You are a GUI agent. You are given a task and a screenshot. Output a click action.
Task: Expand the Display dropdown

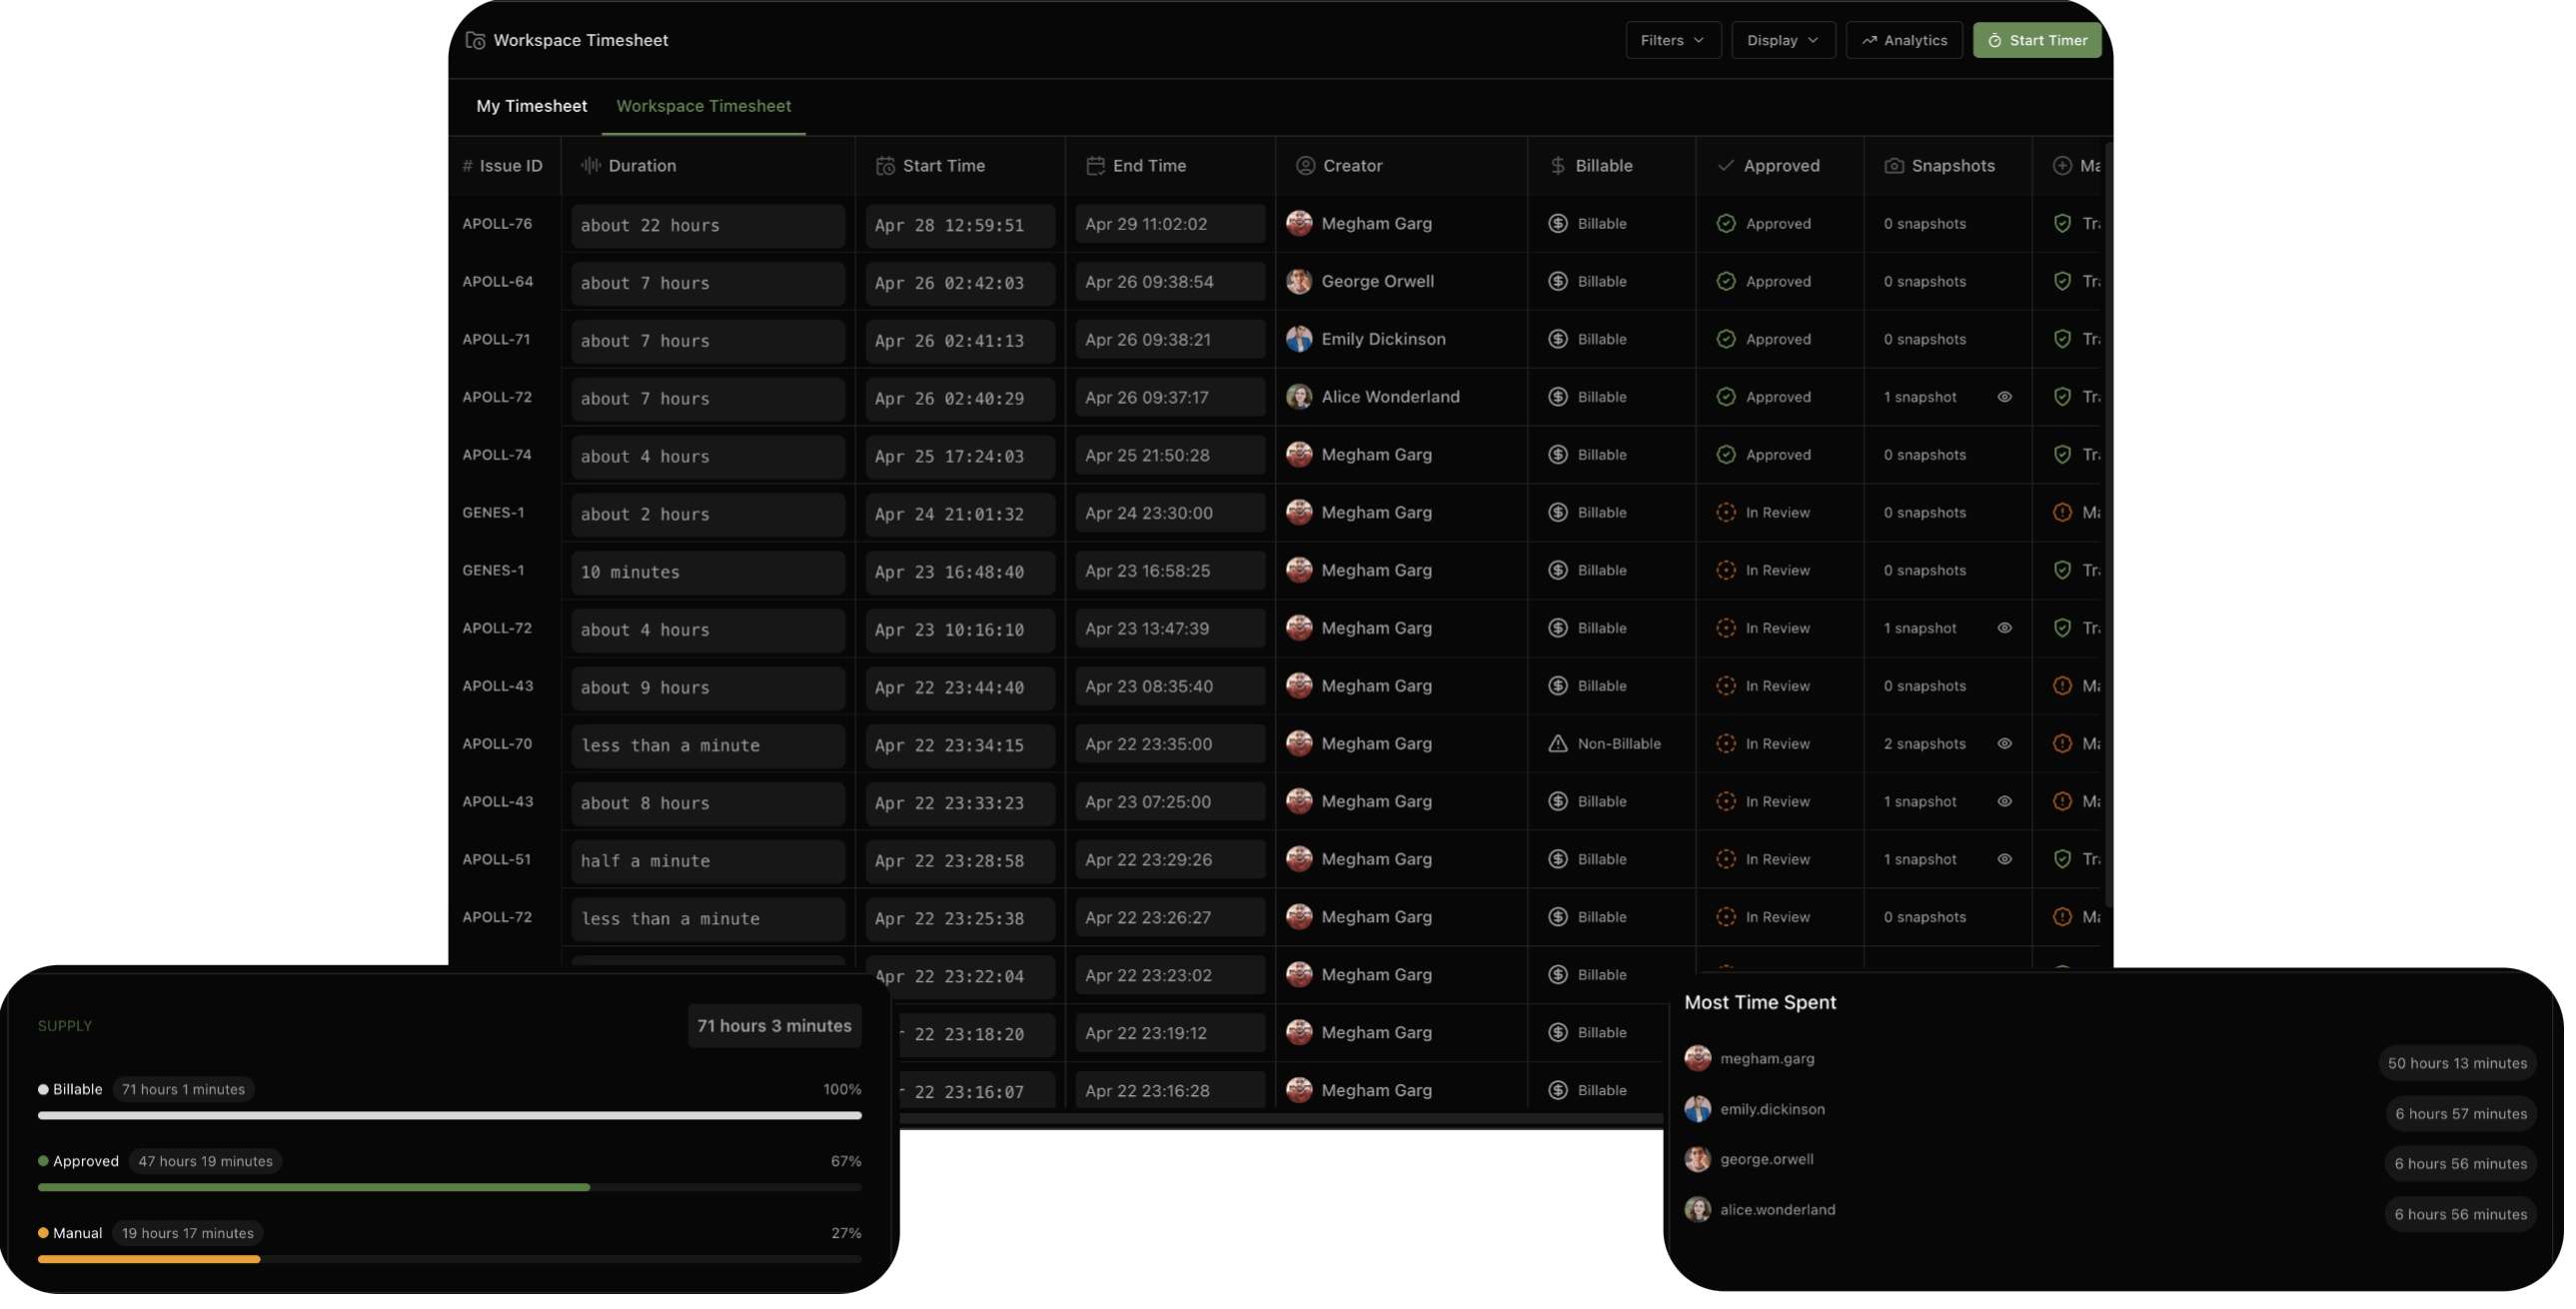pyautogui.click(x=1782, y=41)
